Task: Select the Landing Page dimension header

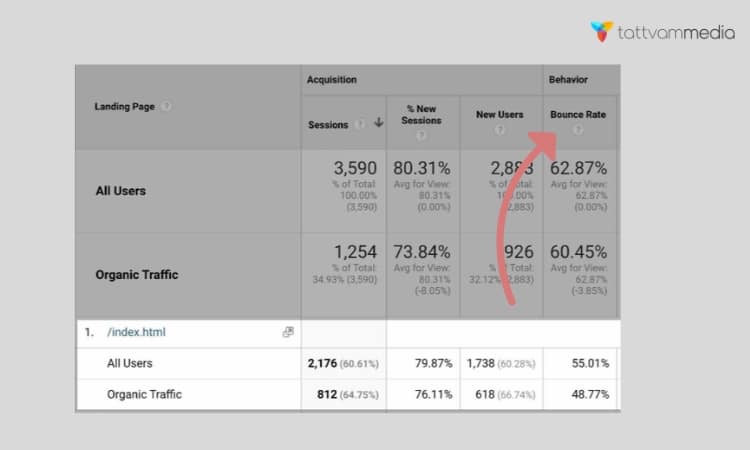Action: (124, 107)
